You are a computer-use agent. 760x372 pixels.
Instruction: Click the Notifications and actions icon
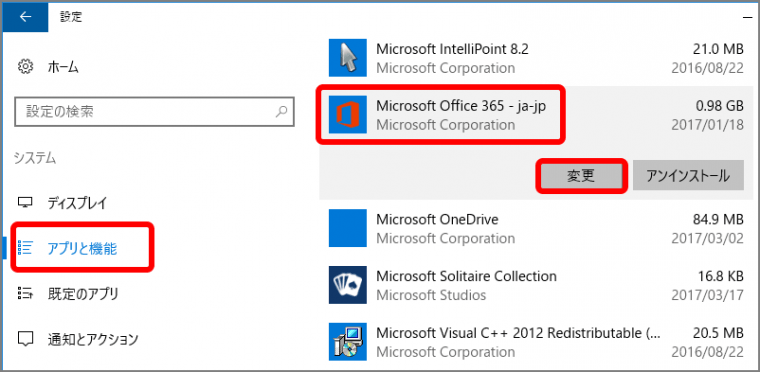pos(25,338)
